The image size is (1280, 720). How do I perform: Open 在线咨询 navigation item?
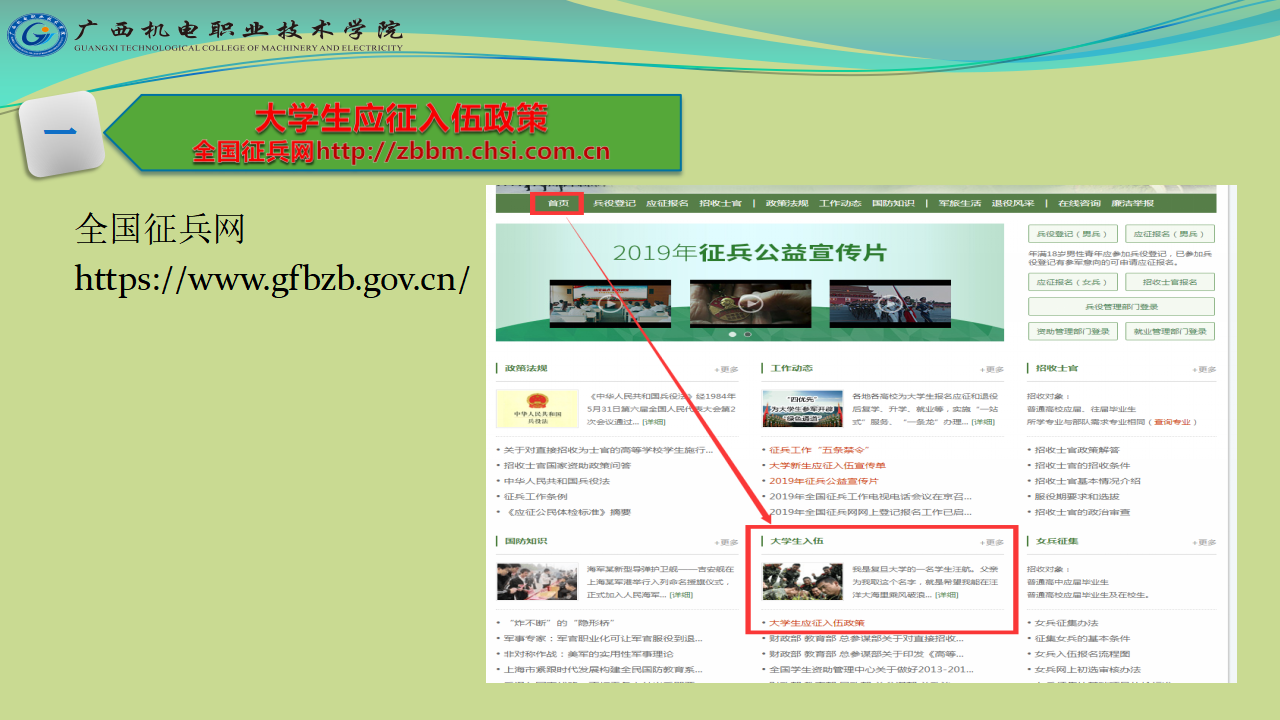pos(1078,204)
